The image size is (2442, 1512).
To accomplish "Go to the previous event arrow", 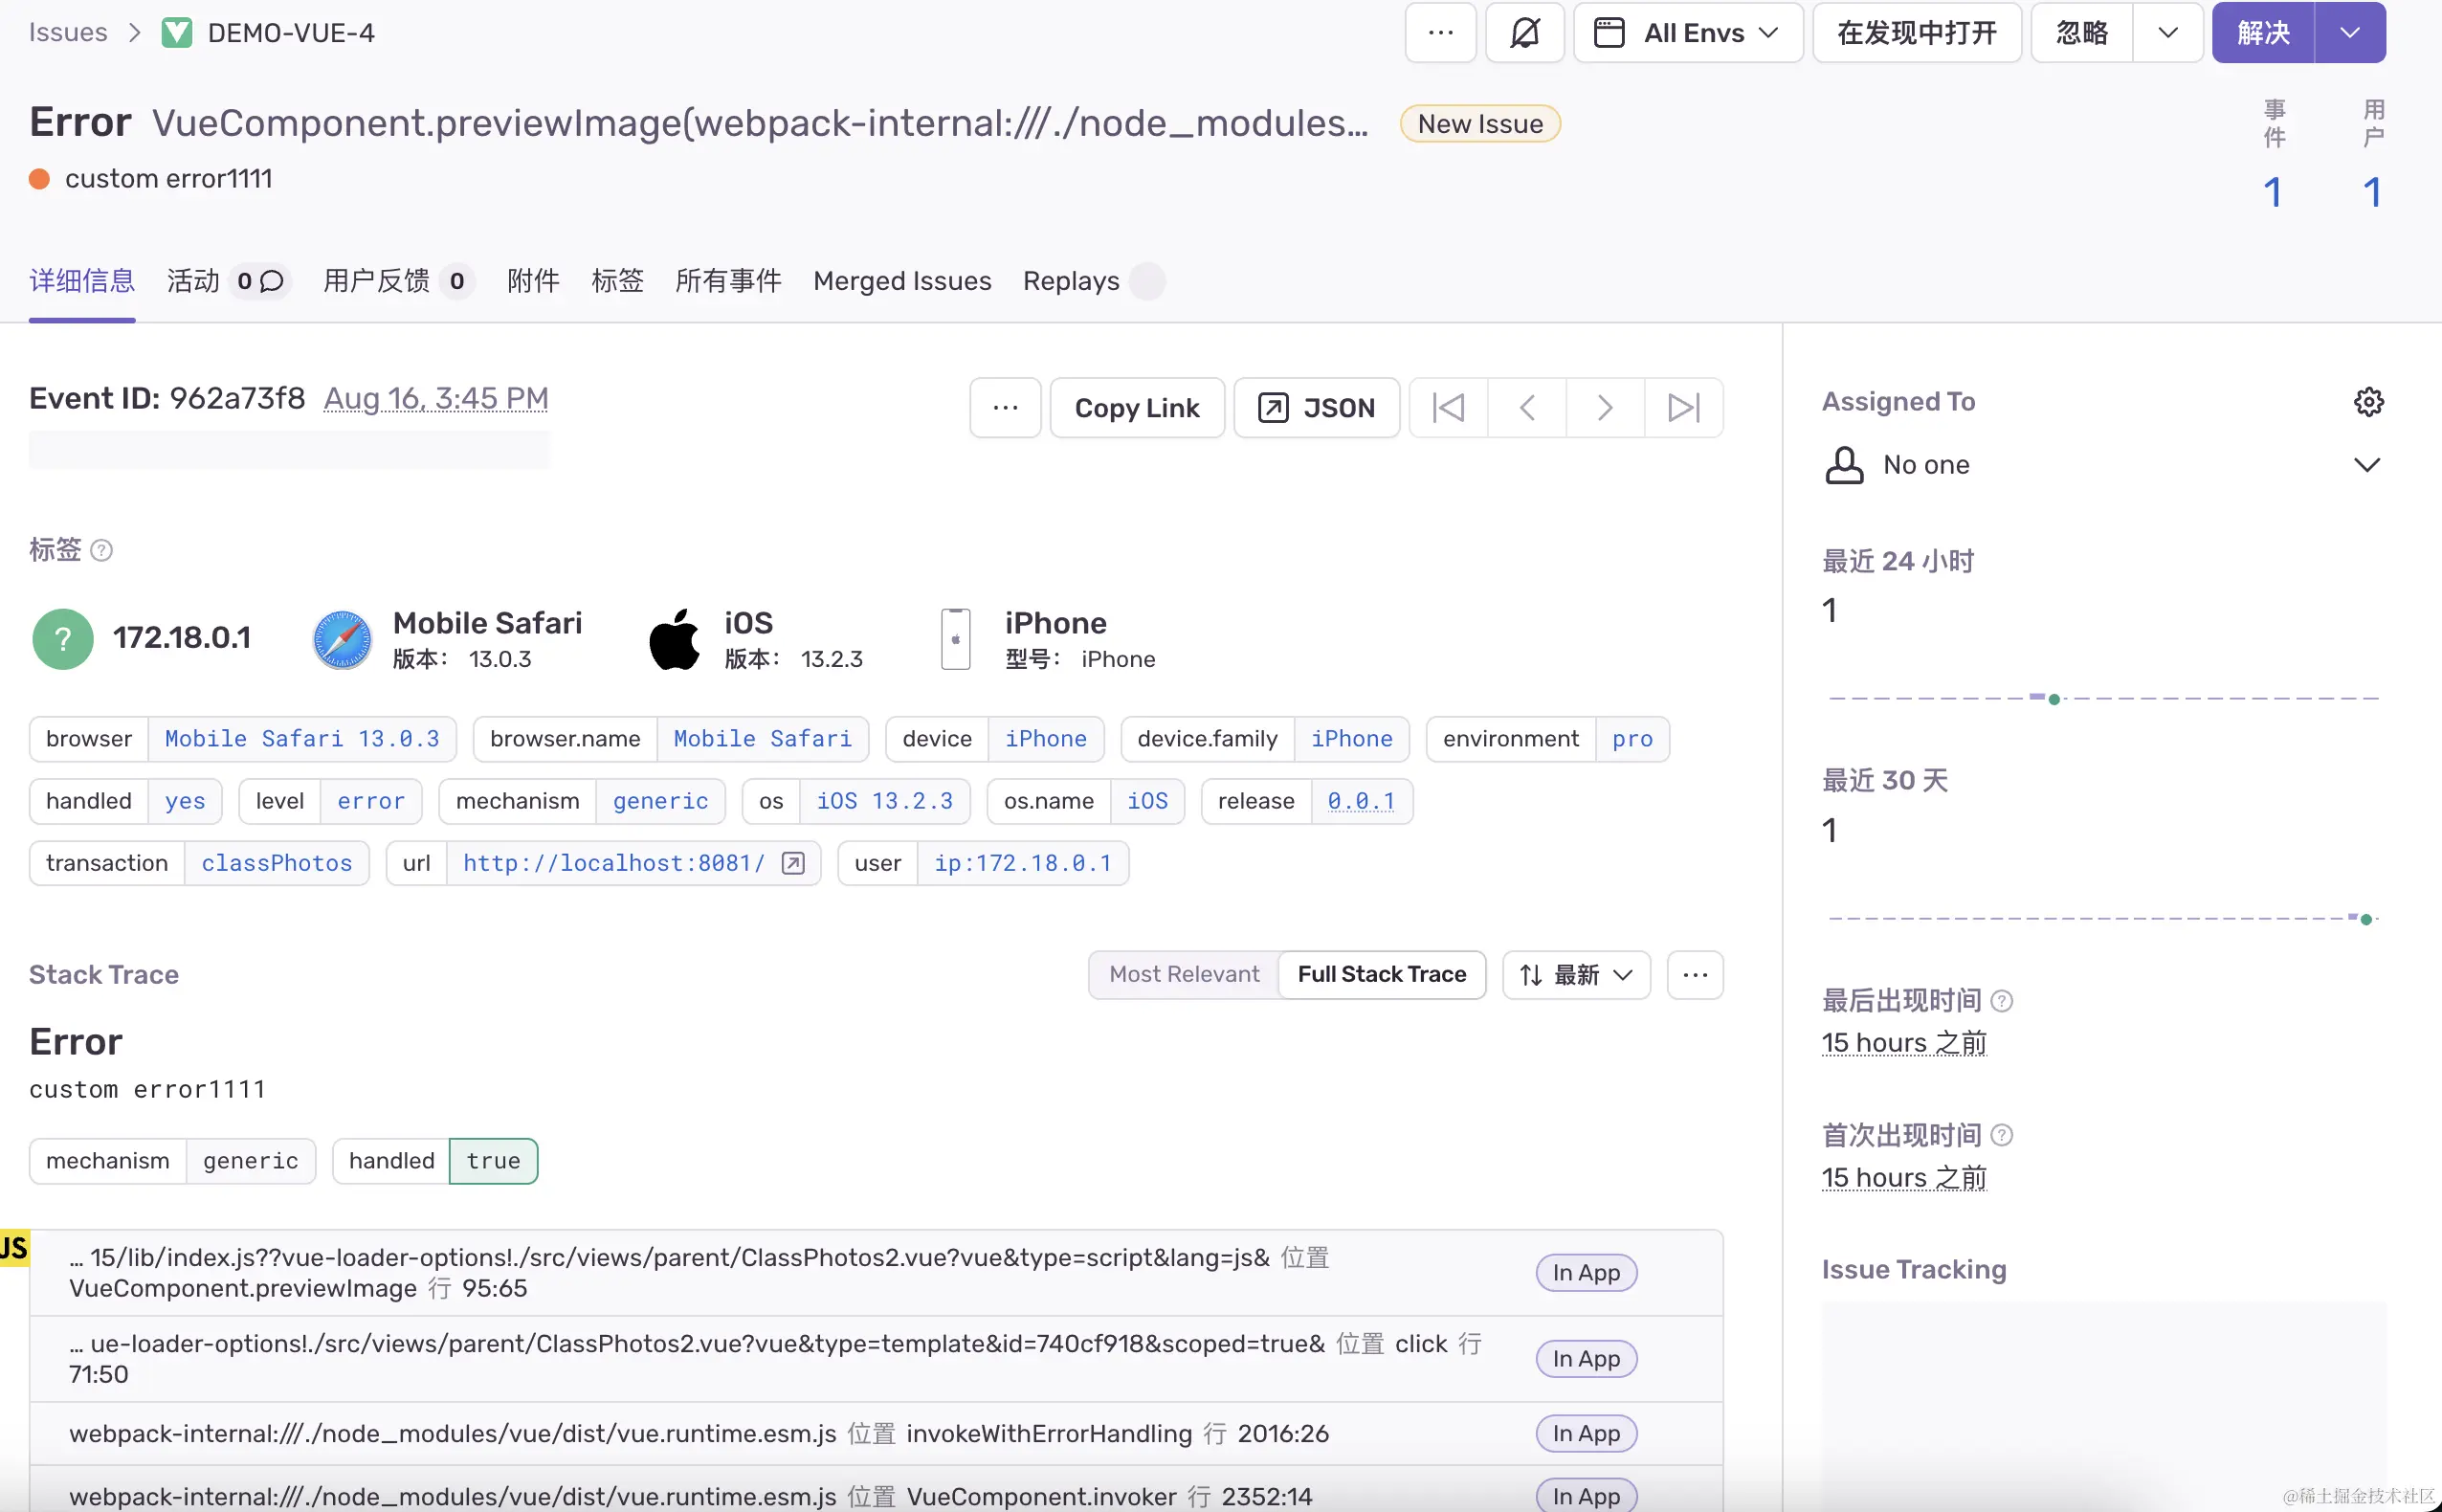I will [x=1527, y=408].
